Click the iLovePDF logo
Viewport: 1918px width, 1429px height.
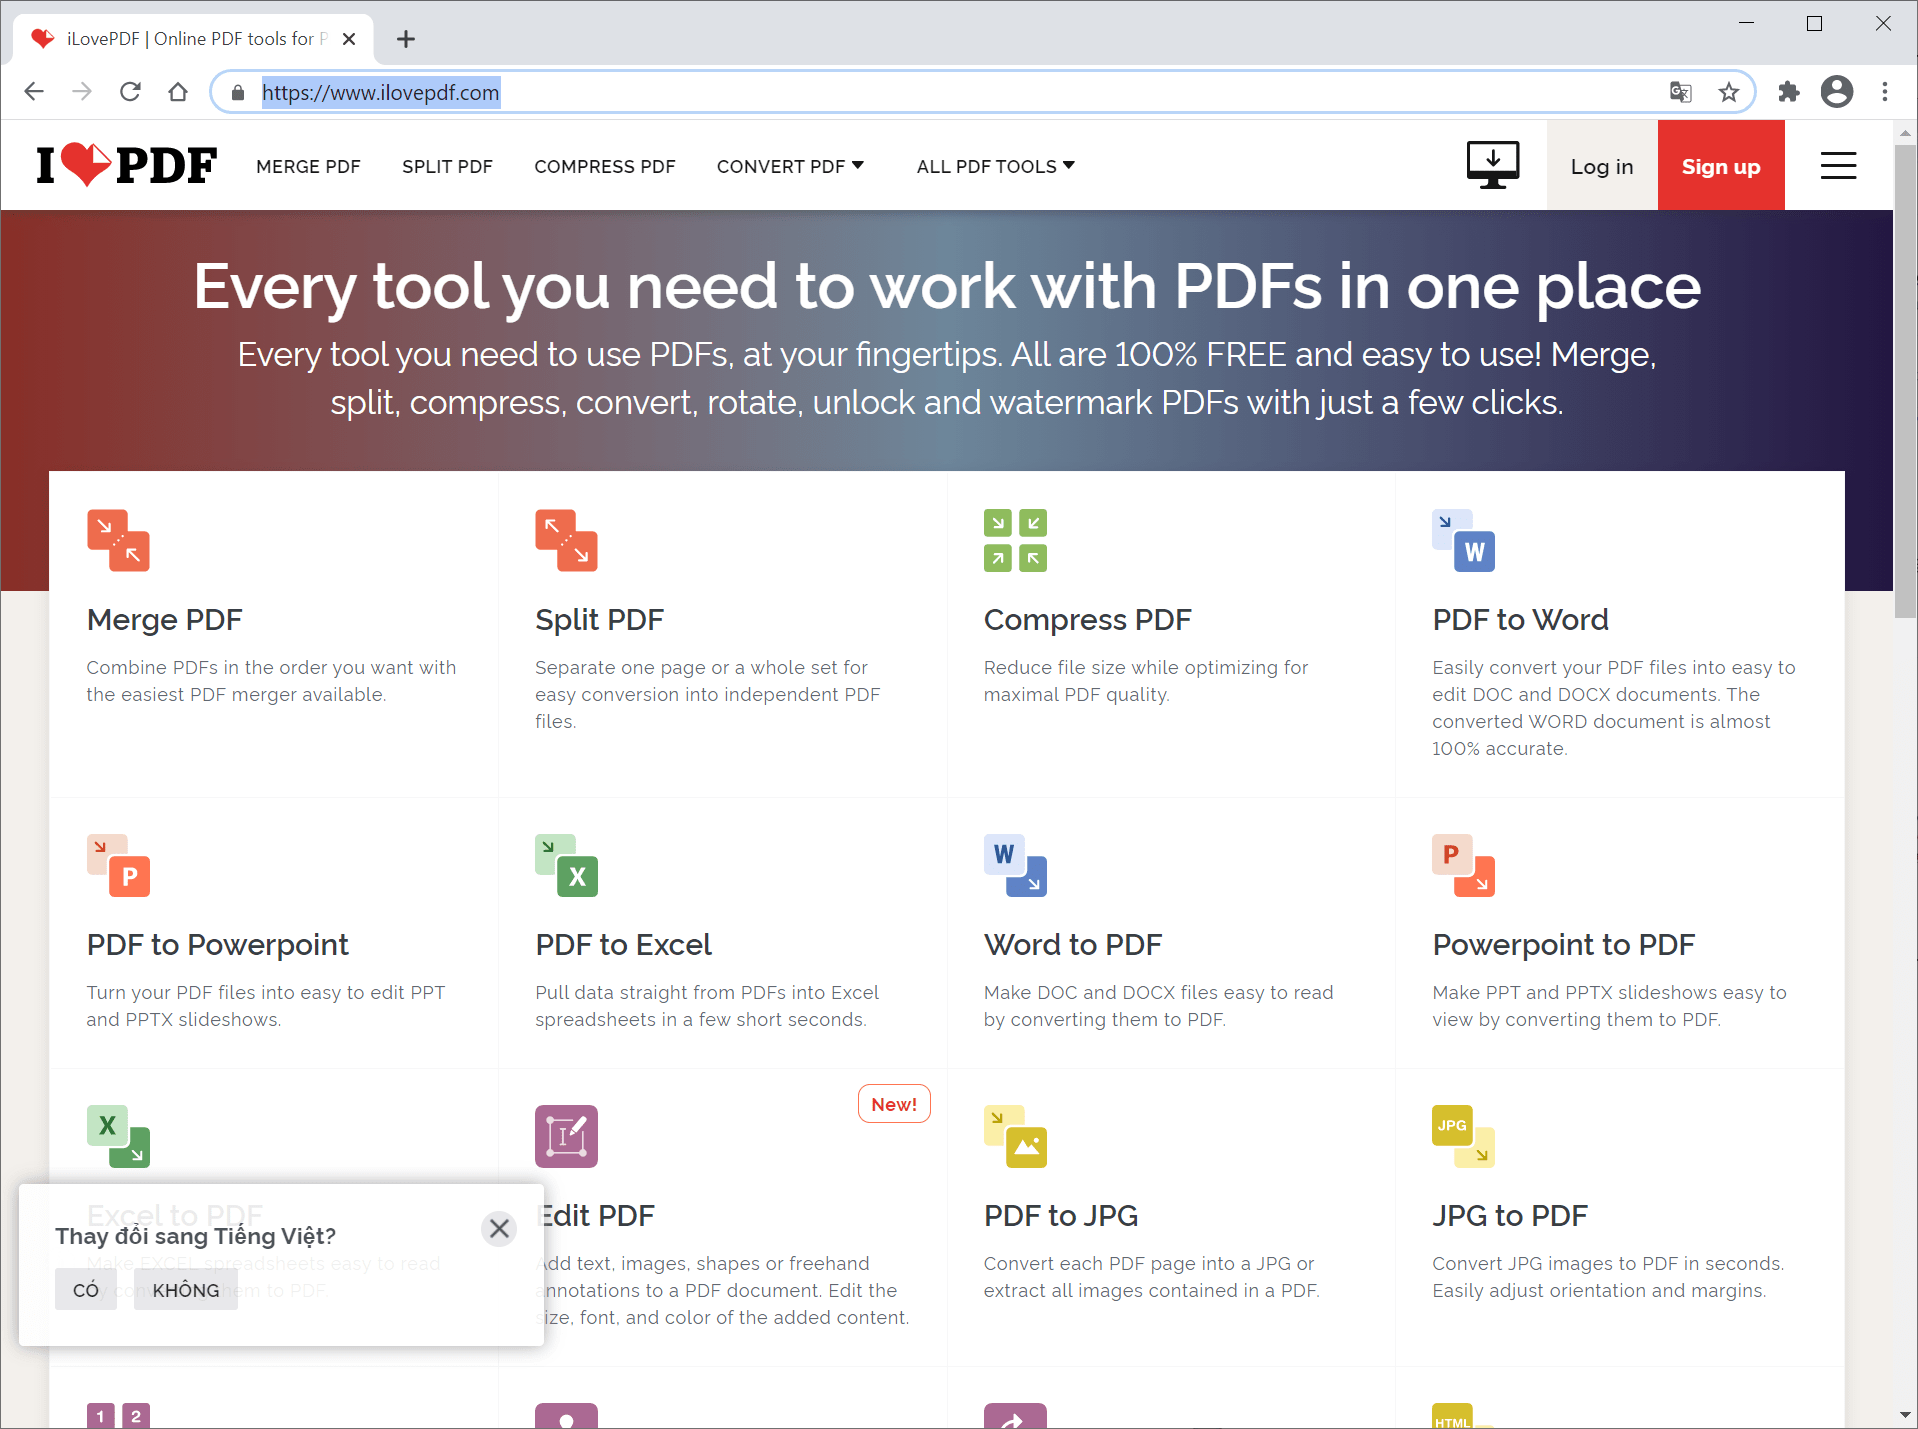[126, 165]
